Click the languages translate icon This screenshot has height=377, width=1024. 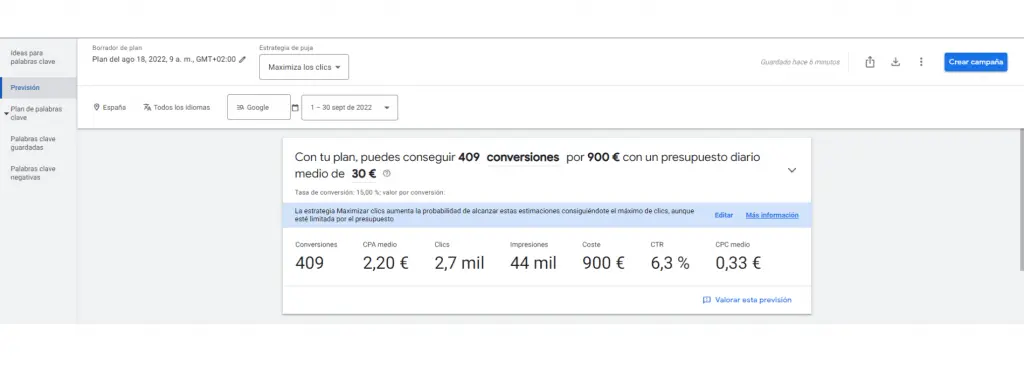(x=147, y=107)
